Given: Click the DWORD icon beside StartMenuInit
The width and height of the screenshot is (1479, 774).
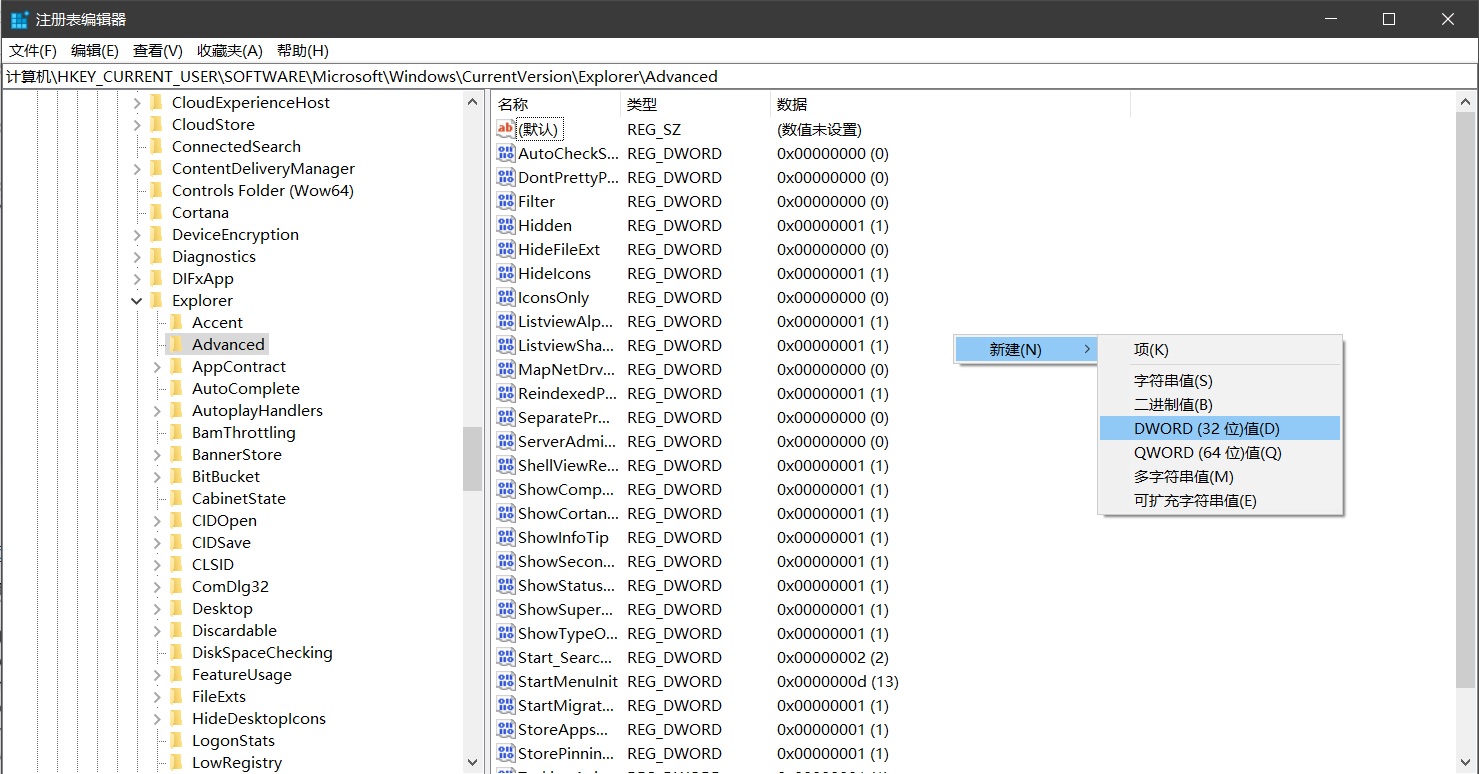Looking at the screenshot, I should tap(505, 681).
